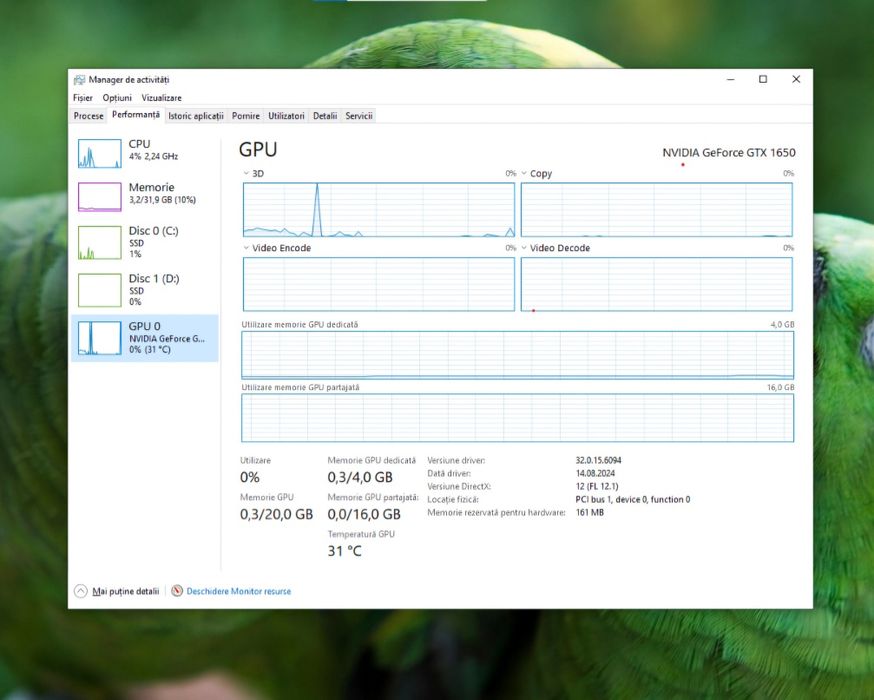Open Deschidere Monitor resurse link
The width and height of the screenshot is (874, 700).
[x=239, y=591]
